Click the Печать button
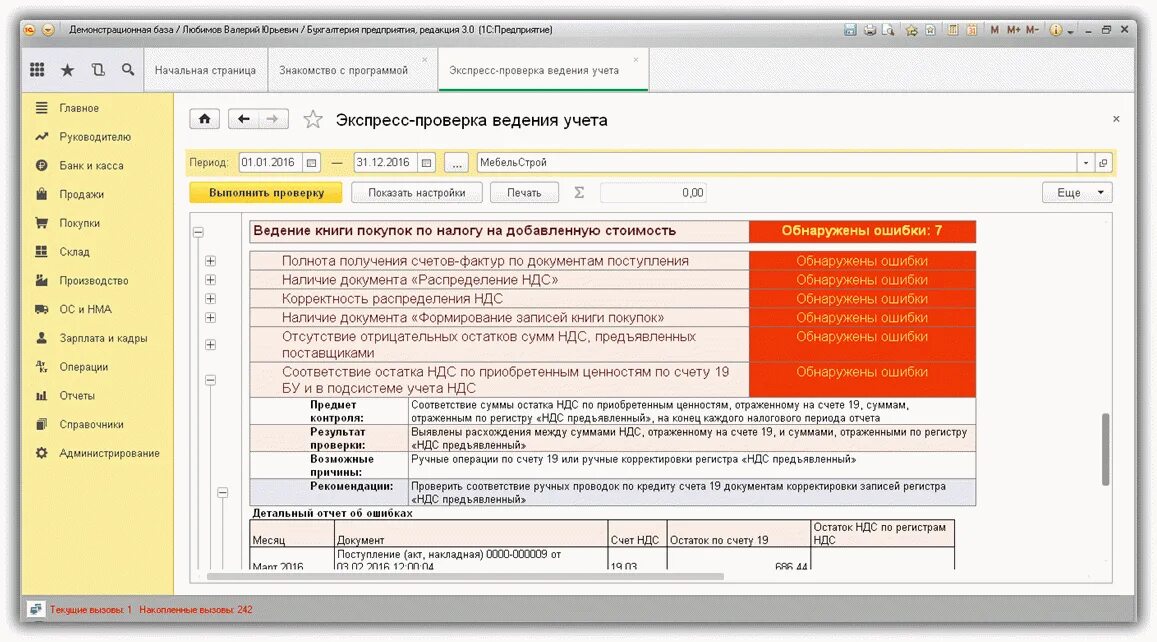Image resolution: width=1157 pixels, height=642 pixels. click(524, 193)
